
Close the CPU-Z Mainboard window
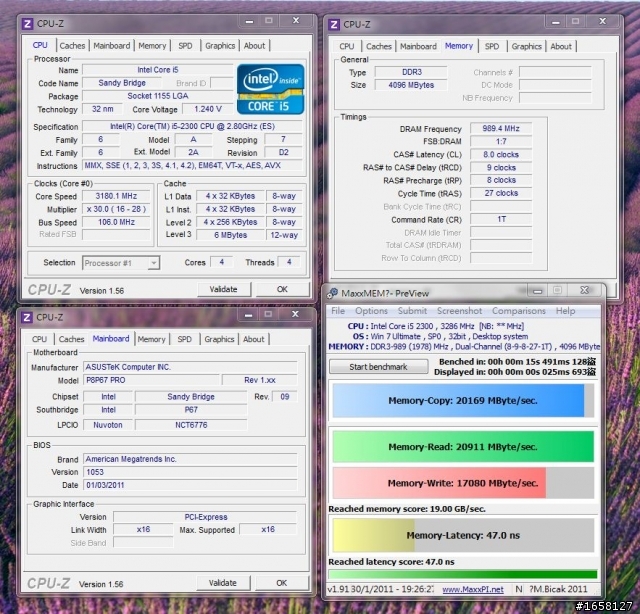295,314
